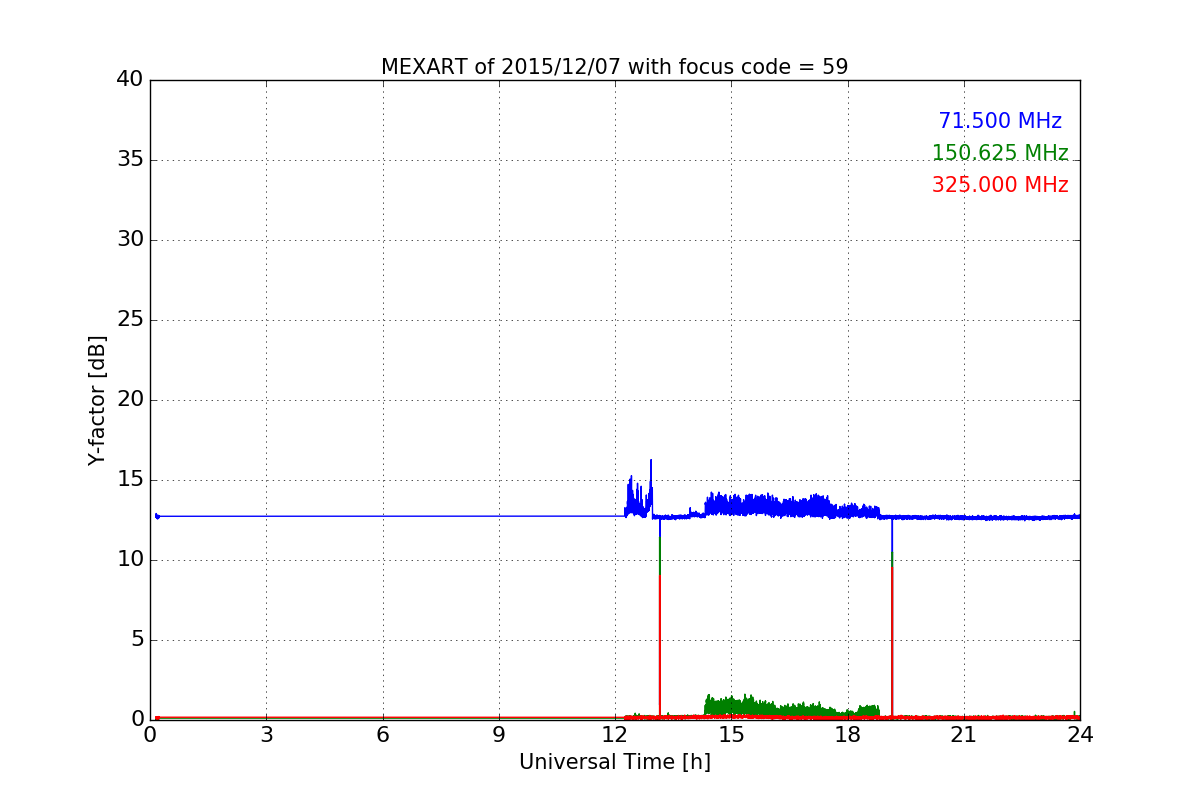Click the x-axis tick label 12
Screen dimensions: 1200x800
615,735
